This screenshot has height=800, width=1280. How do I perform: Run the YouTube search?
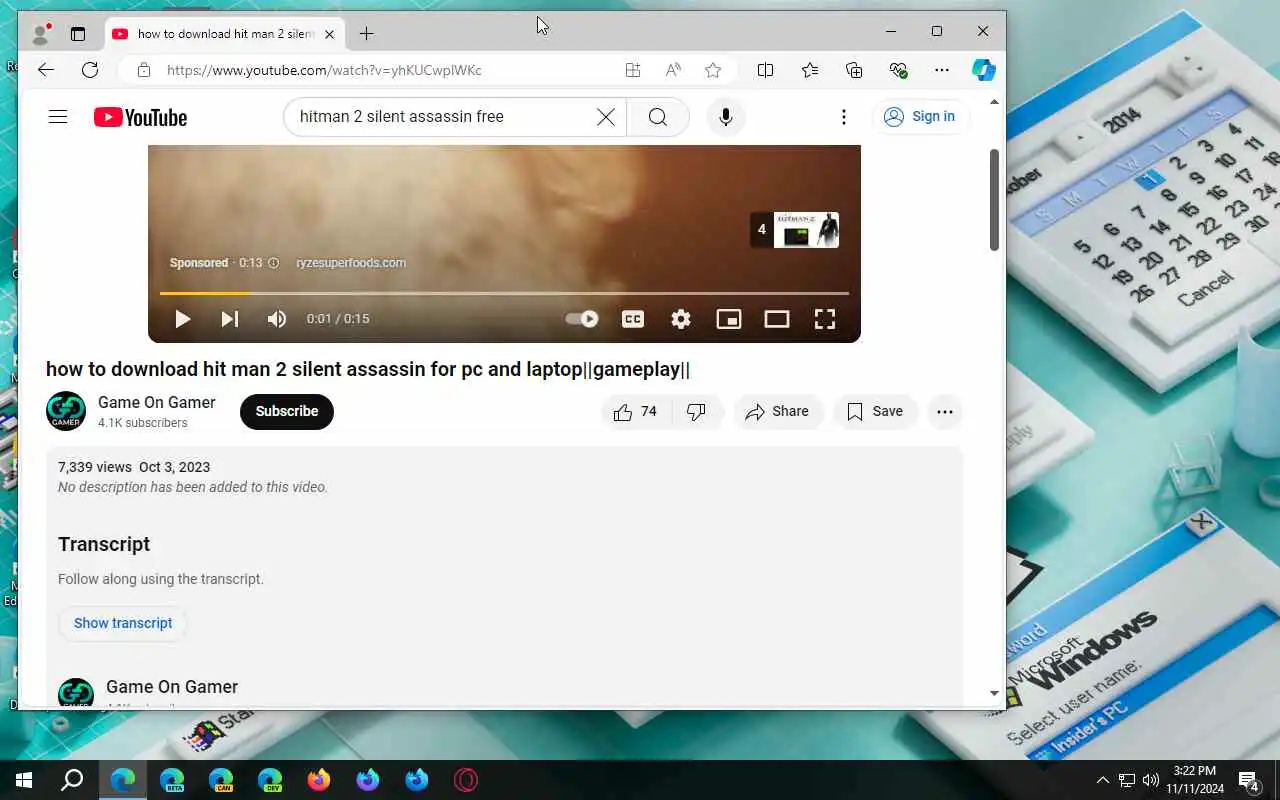658,117
